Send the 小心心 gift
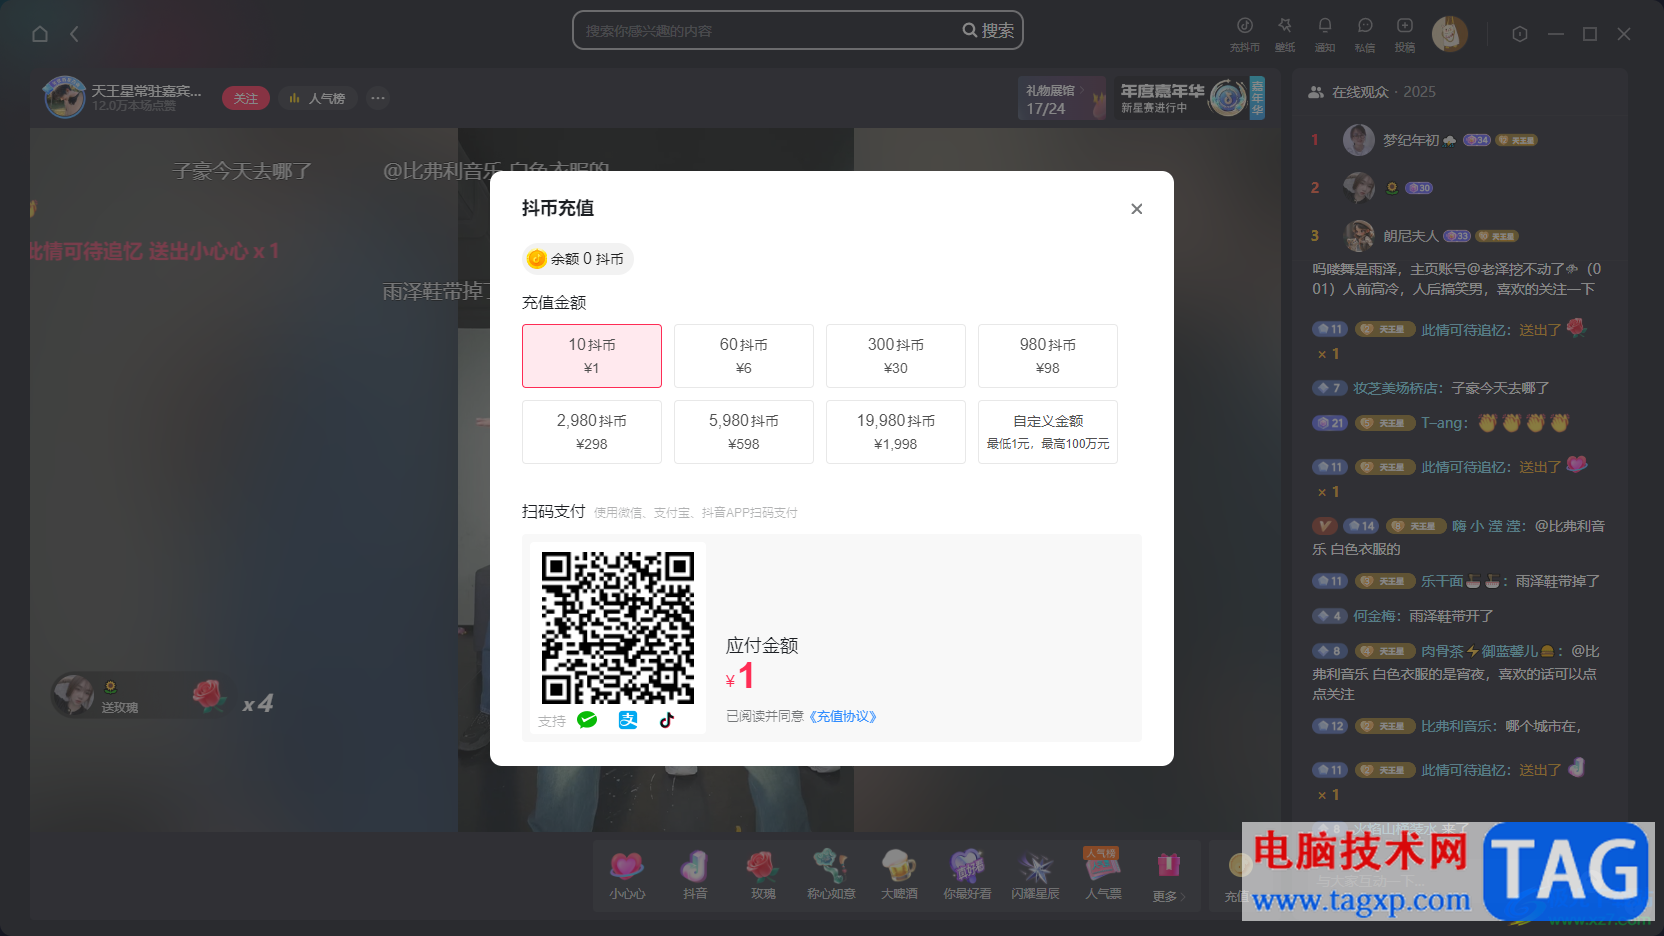Image resolution: width=1664 pixels, height=936 pixels. coord(627,875)
